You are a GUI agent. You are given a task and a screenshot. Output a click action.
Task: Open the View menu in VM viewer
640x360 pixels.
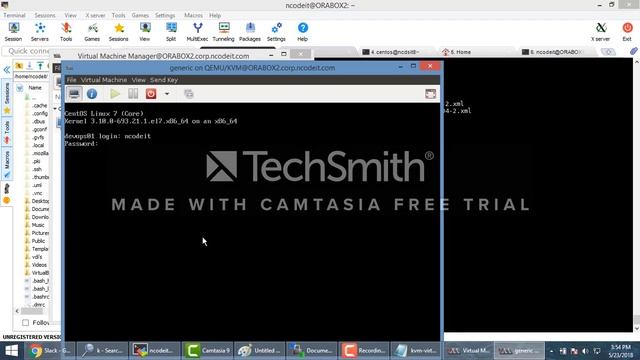pos(138,80)
